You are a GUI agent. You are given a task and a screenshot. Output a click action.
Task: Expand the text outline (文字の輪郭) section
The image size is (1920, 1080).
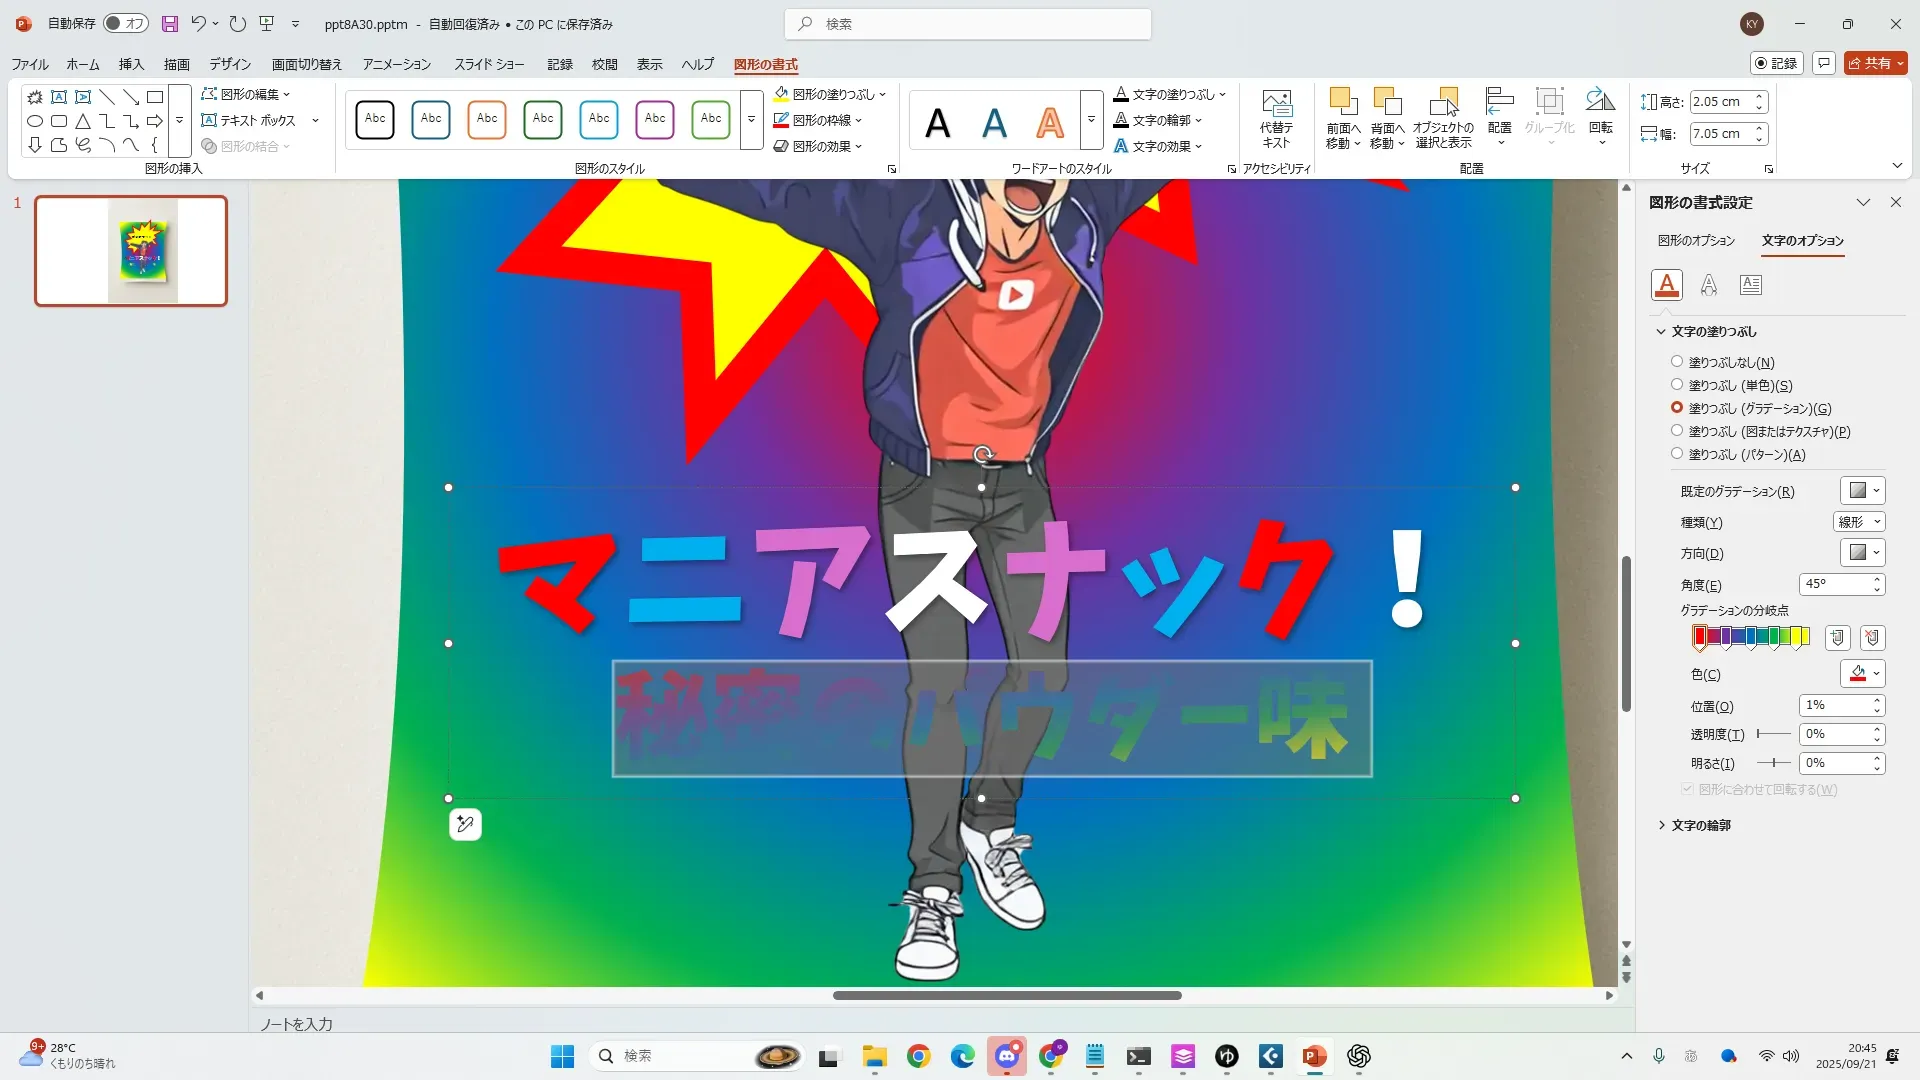[x=1700, y=825]
